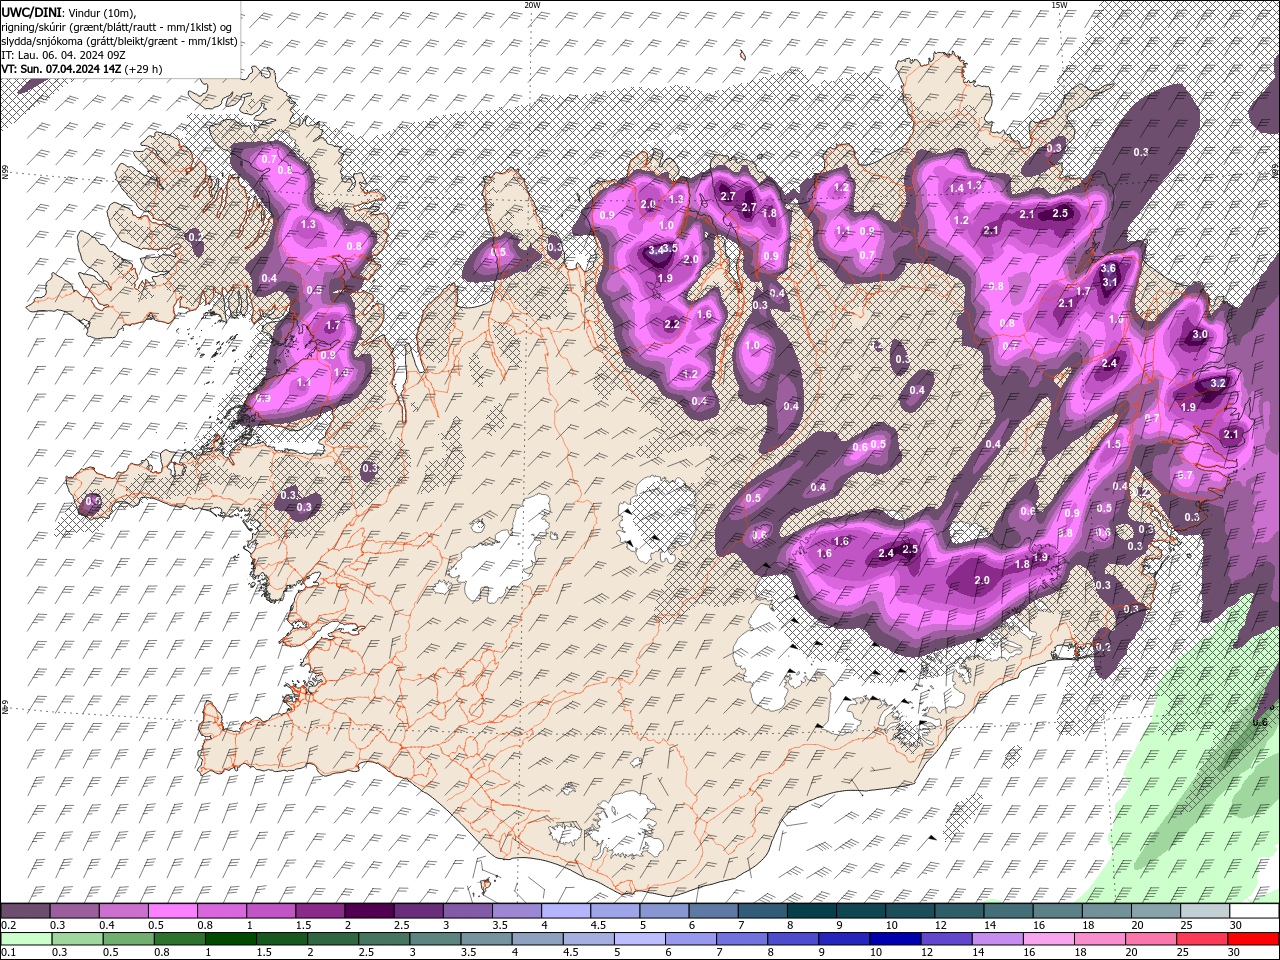Click the dark teal 8–9 swatch in upper legend

[x=812, y=911]
